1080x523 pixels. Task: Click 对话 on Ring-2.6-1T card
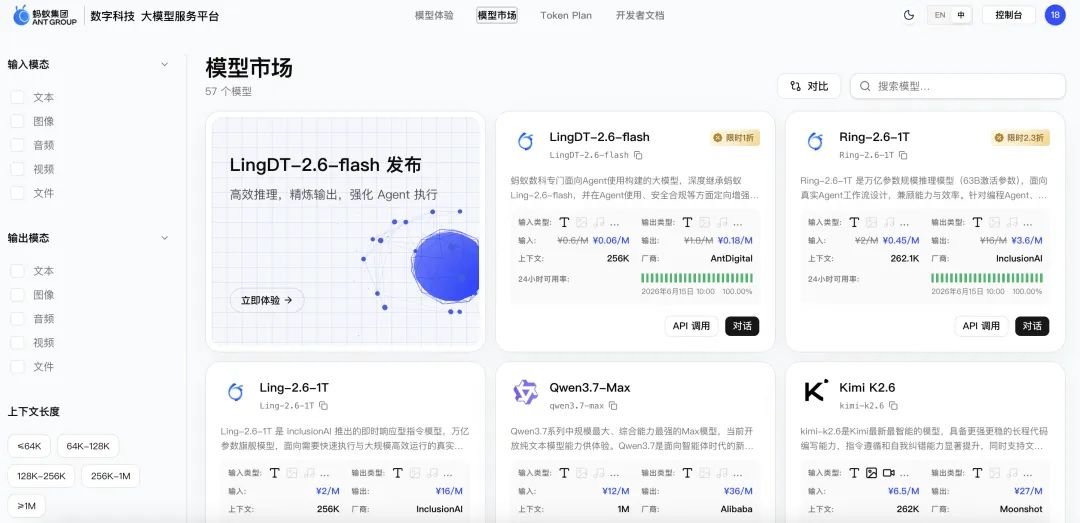pyautogui.click(x=1032, y=326)
